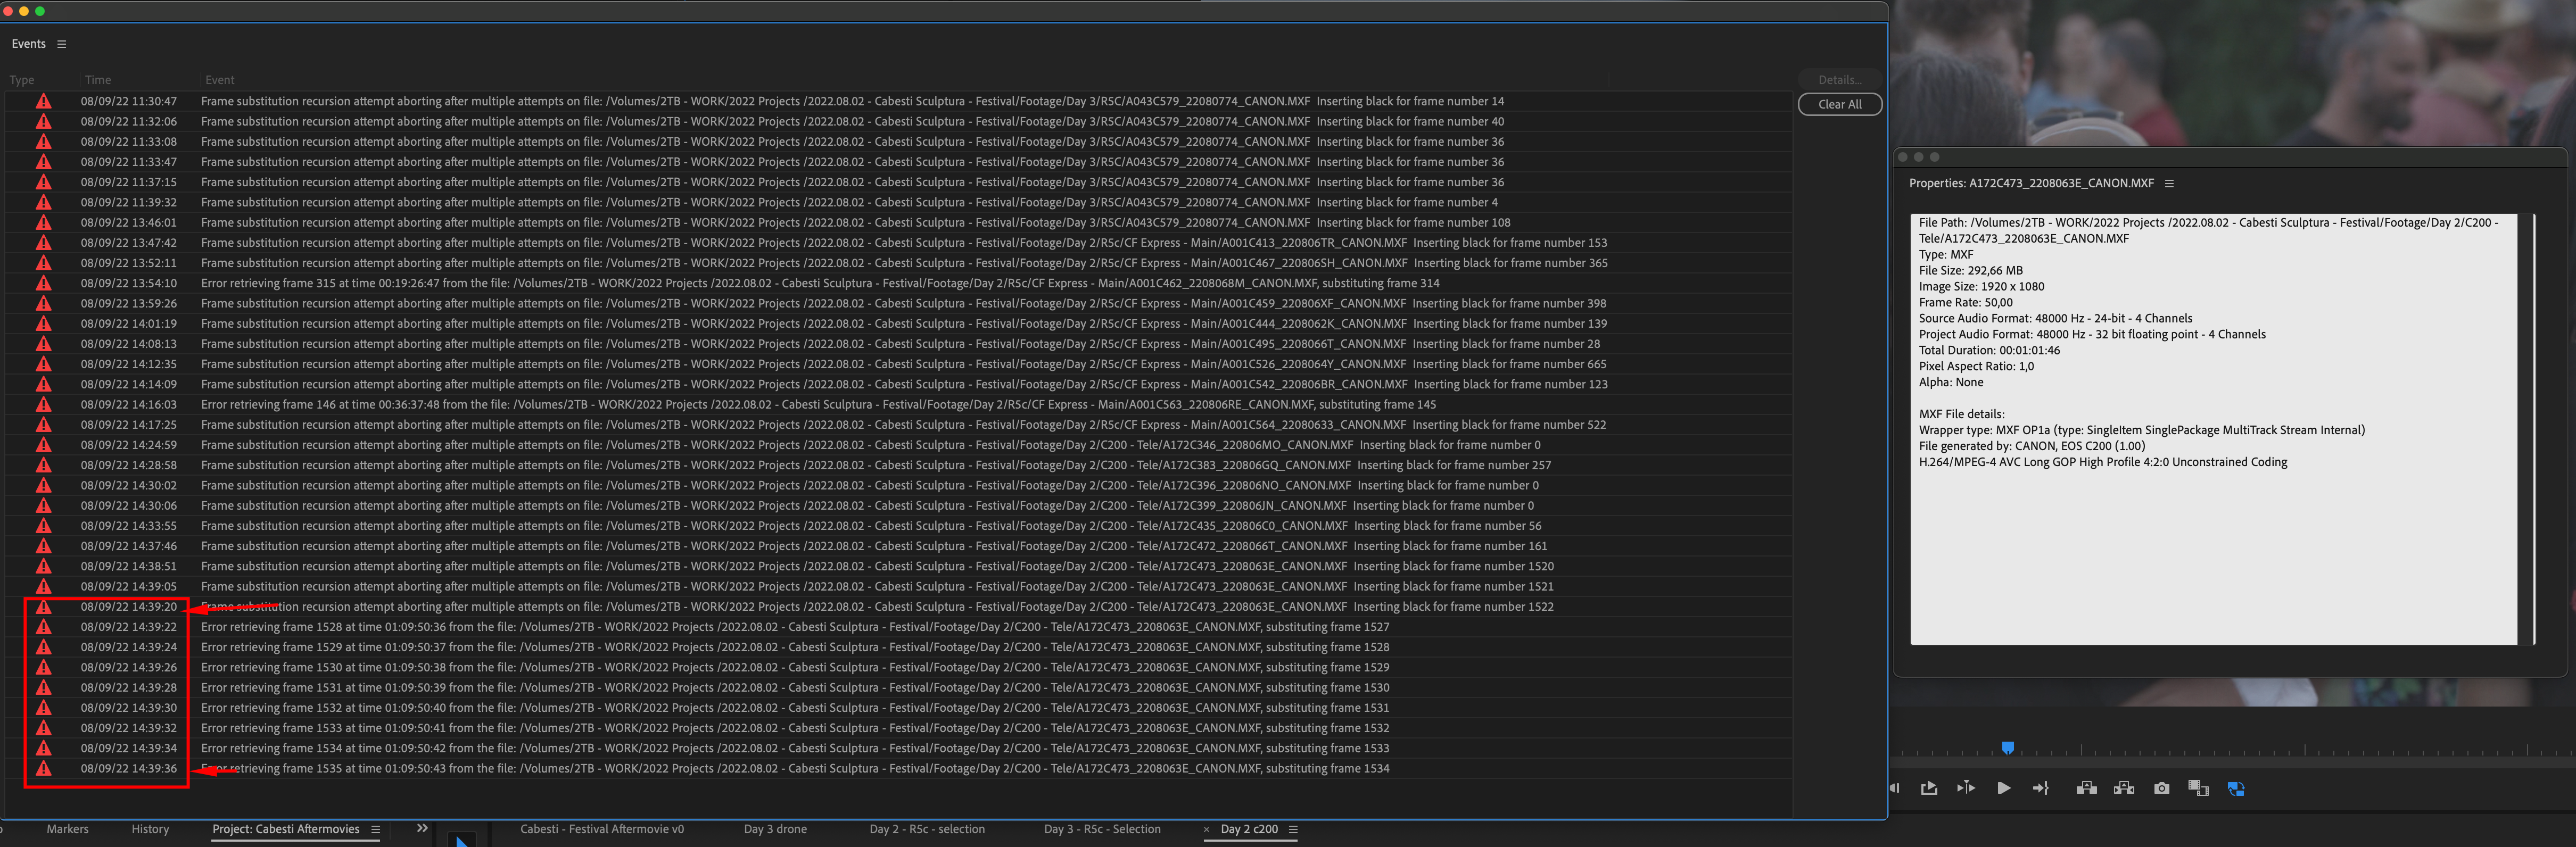Switch to the History tab
The image size is (2576, 847).
pos(150,829)
